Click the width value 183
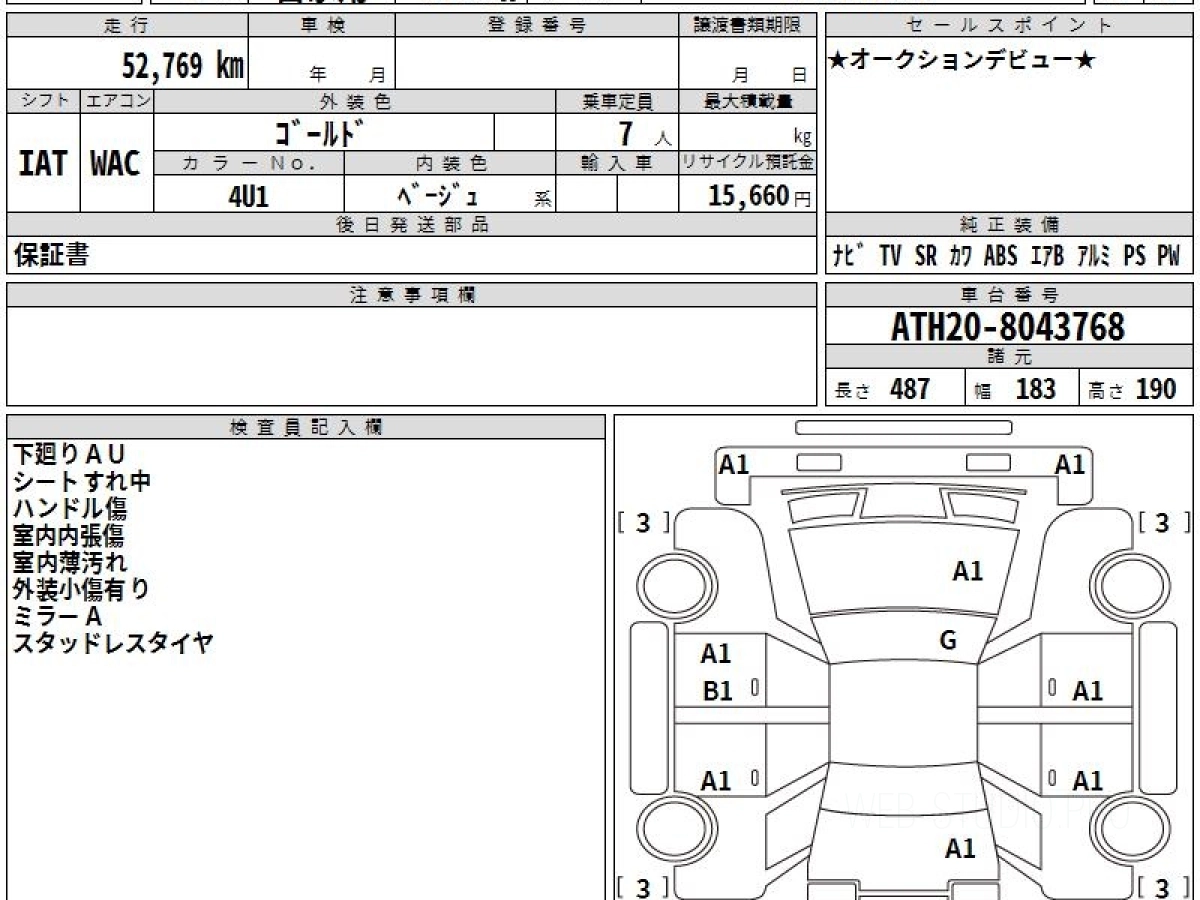The height and width of the screenshot is (900, 1200). point(1035,389)
